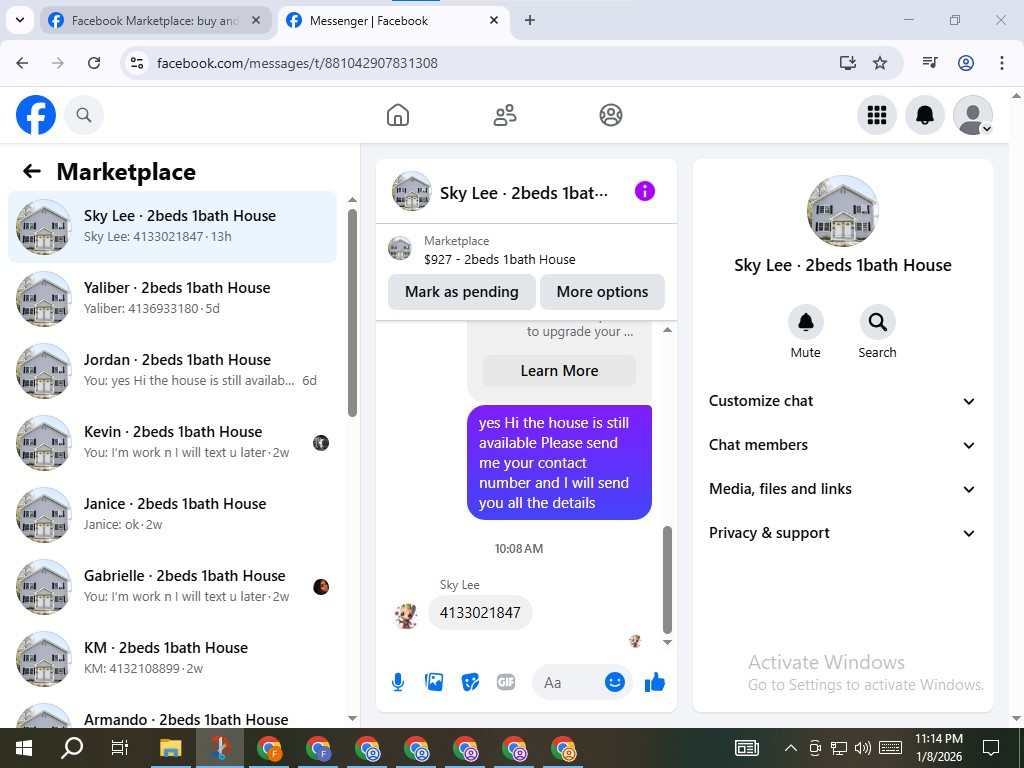The width and height of the screenshot is (1024, 768).
Task: Open the Facebook Menu grid icon
Action: 876,115
